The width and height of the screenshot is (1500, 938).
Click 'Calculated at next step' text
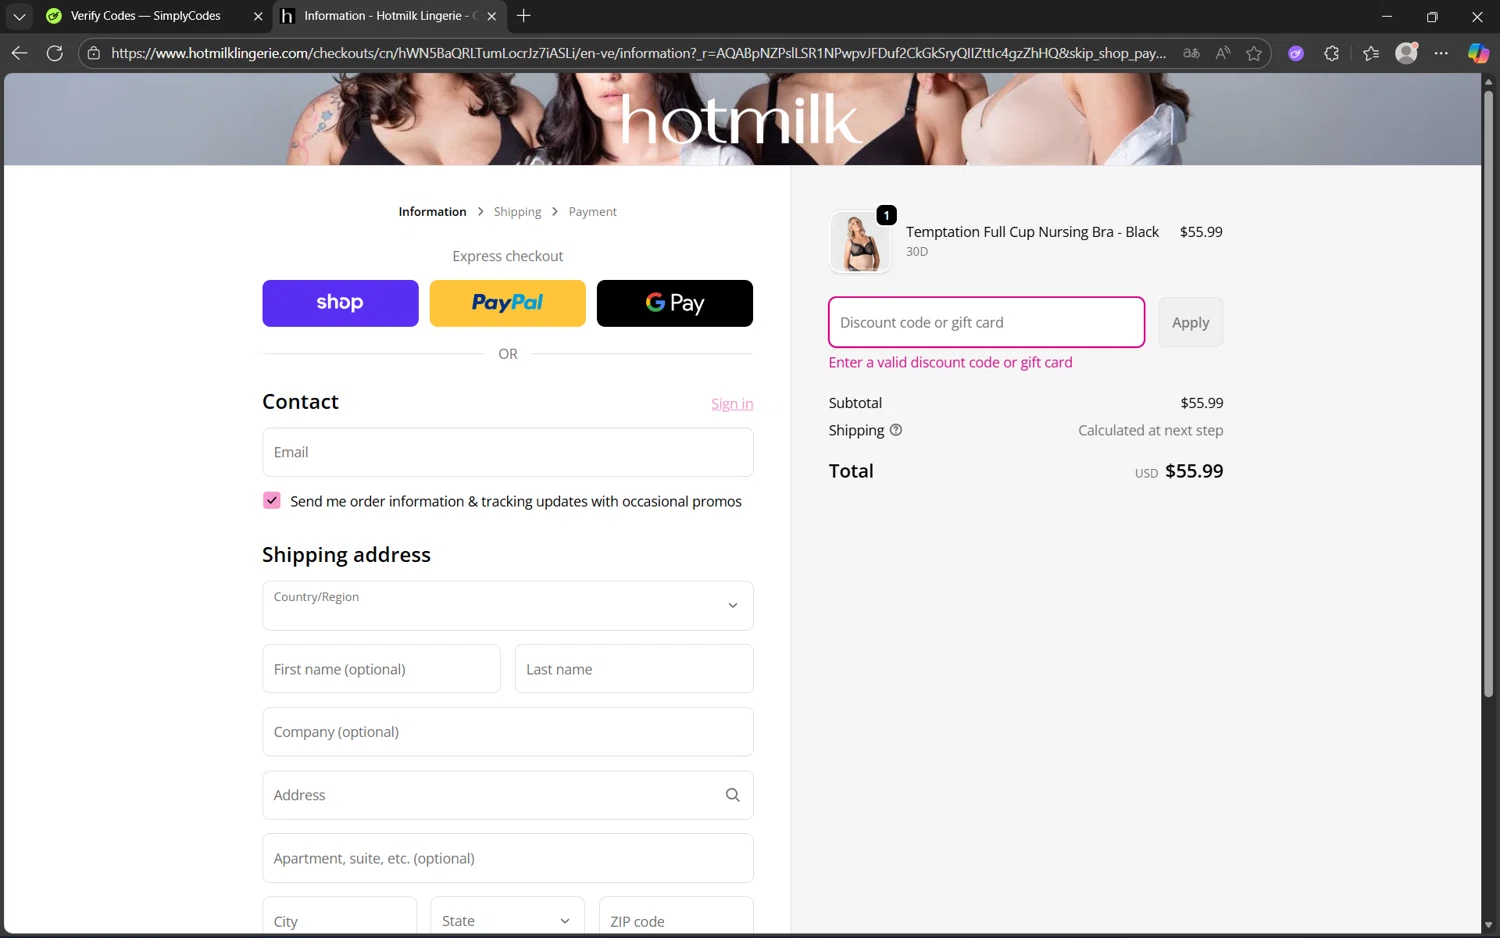click(x=1150, y=430)
